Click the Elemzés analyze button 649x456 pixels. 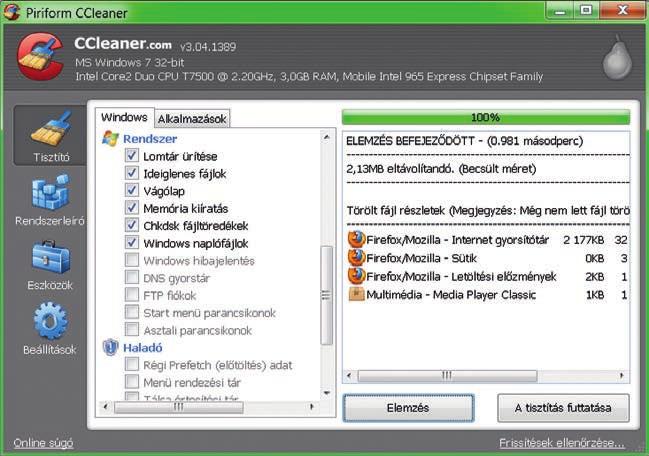408,408
